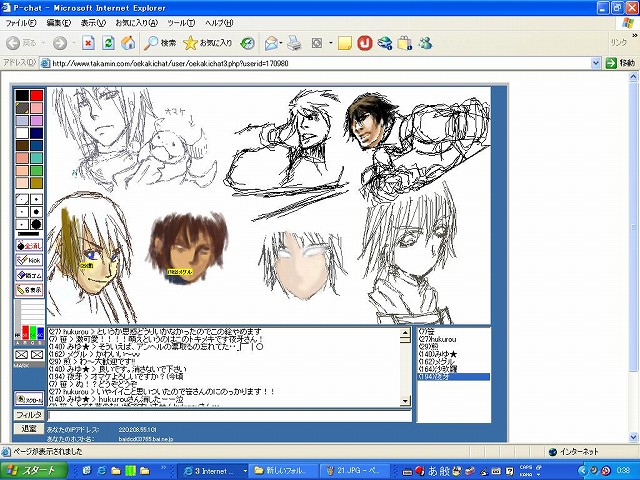
Task: Click the globe network toolbar icon
Action: (x=385, y=43)
